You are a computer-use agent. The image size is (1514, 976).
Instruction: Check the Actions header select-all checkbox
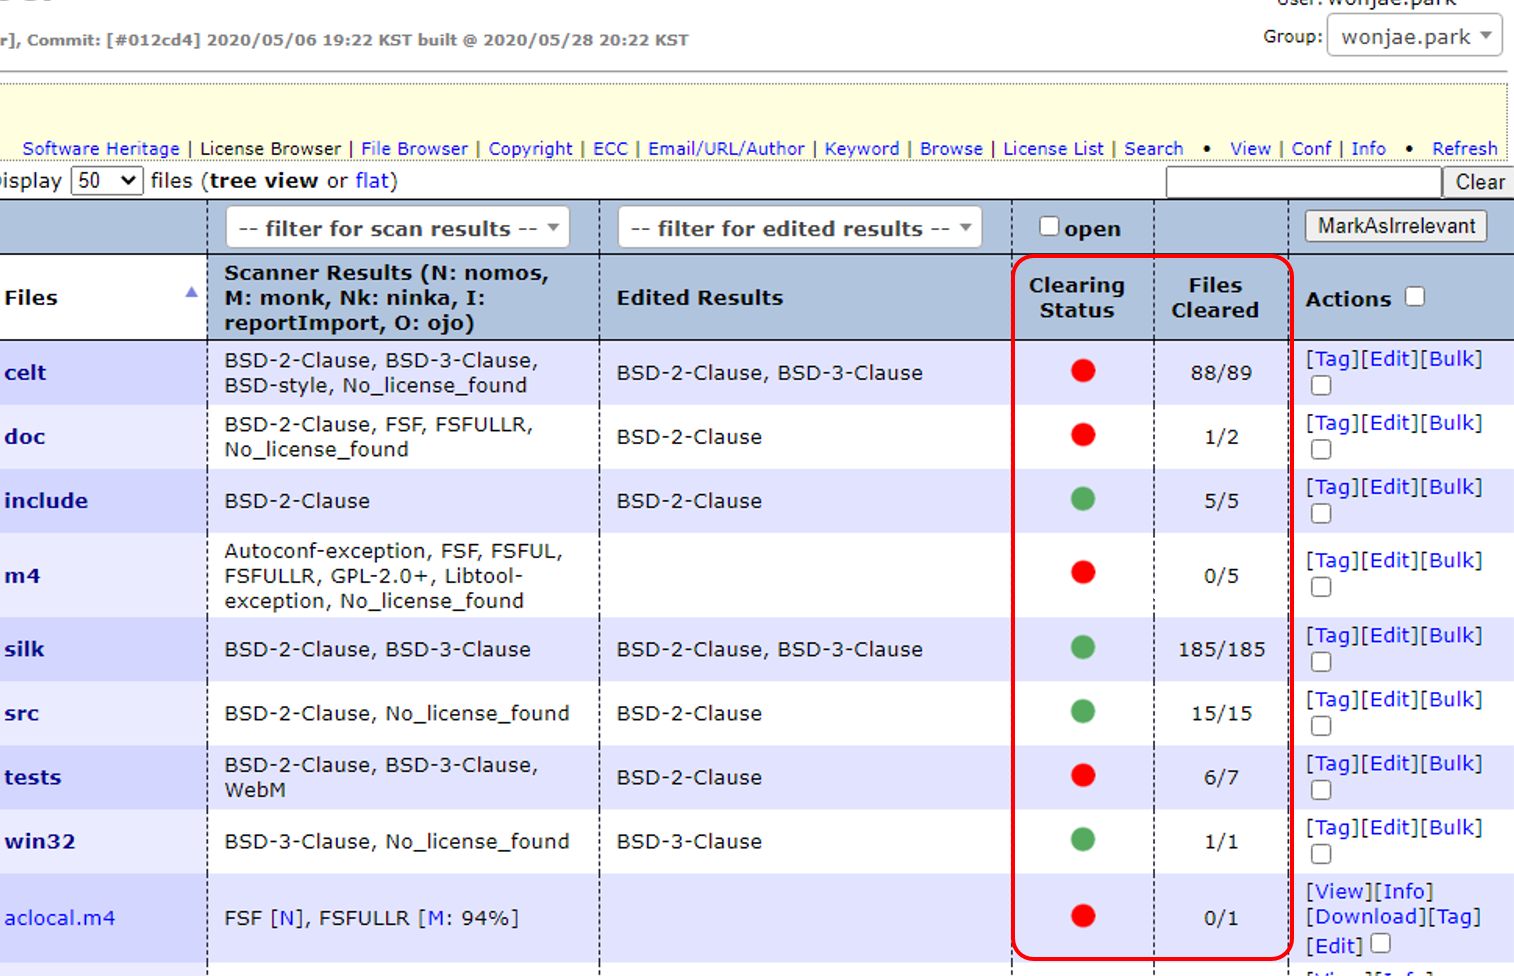point(1415,297)
